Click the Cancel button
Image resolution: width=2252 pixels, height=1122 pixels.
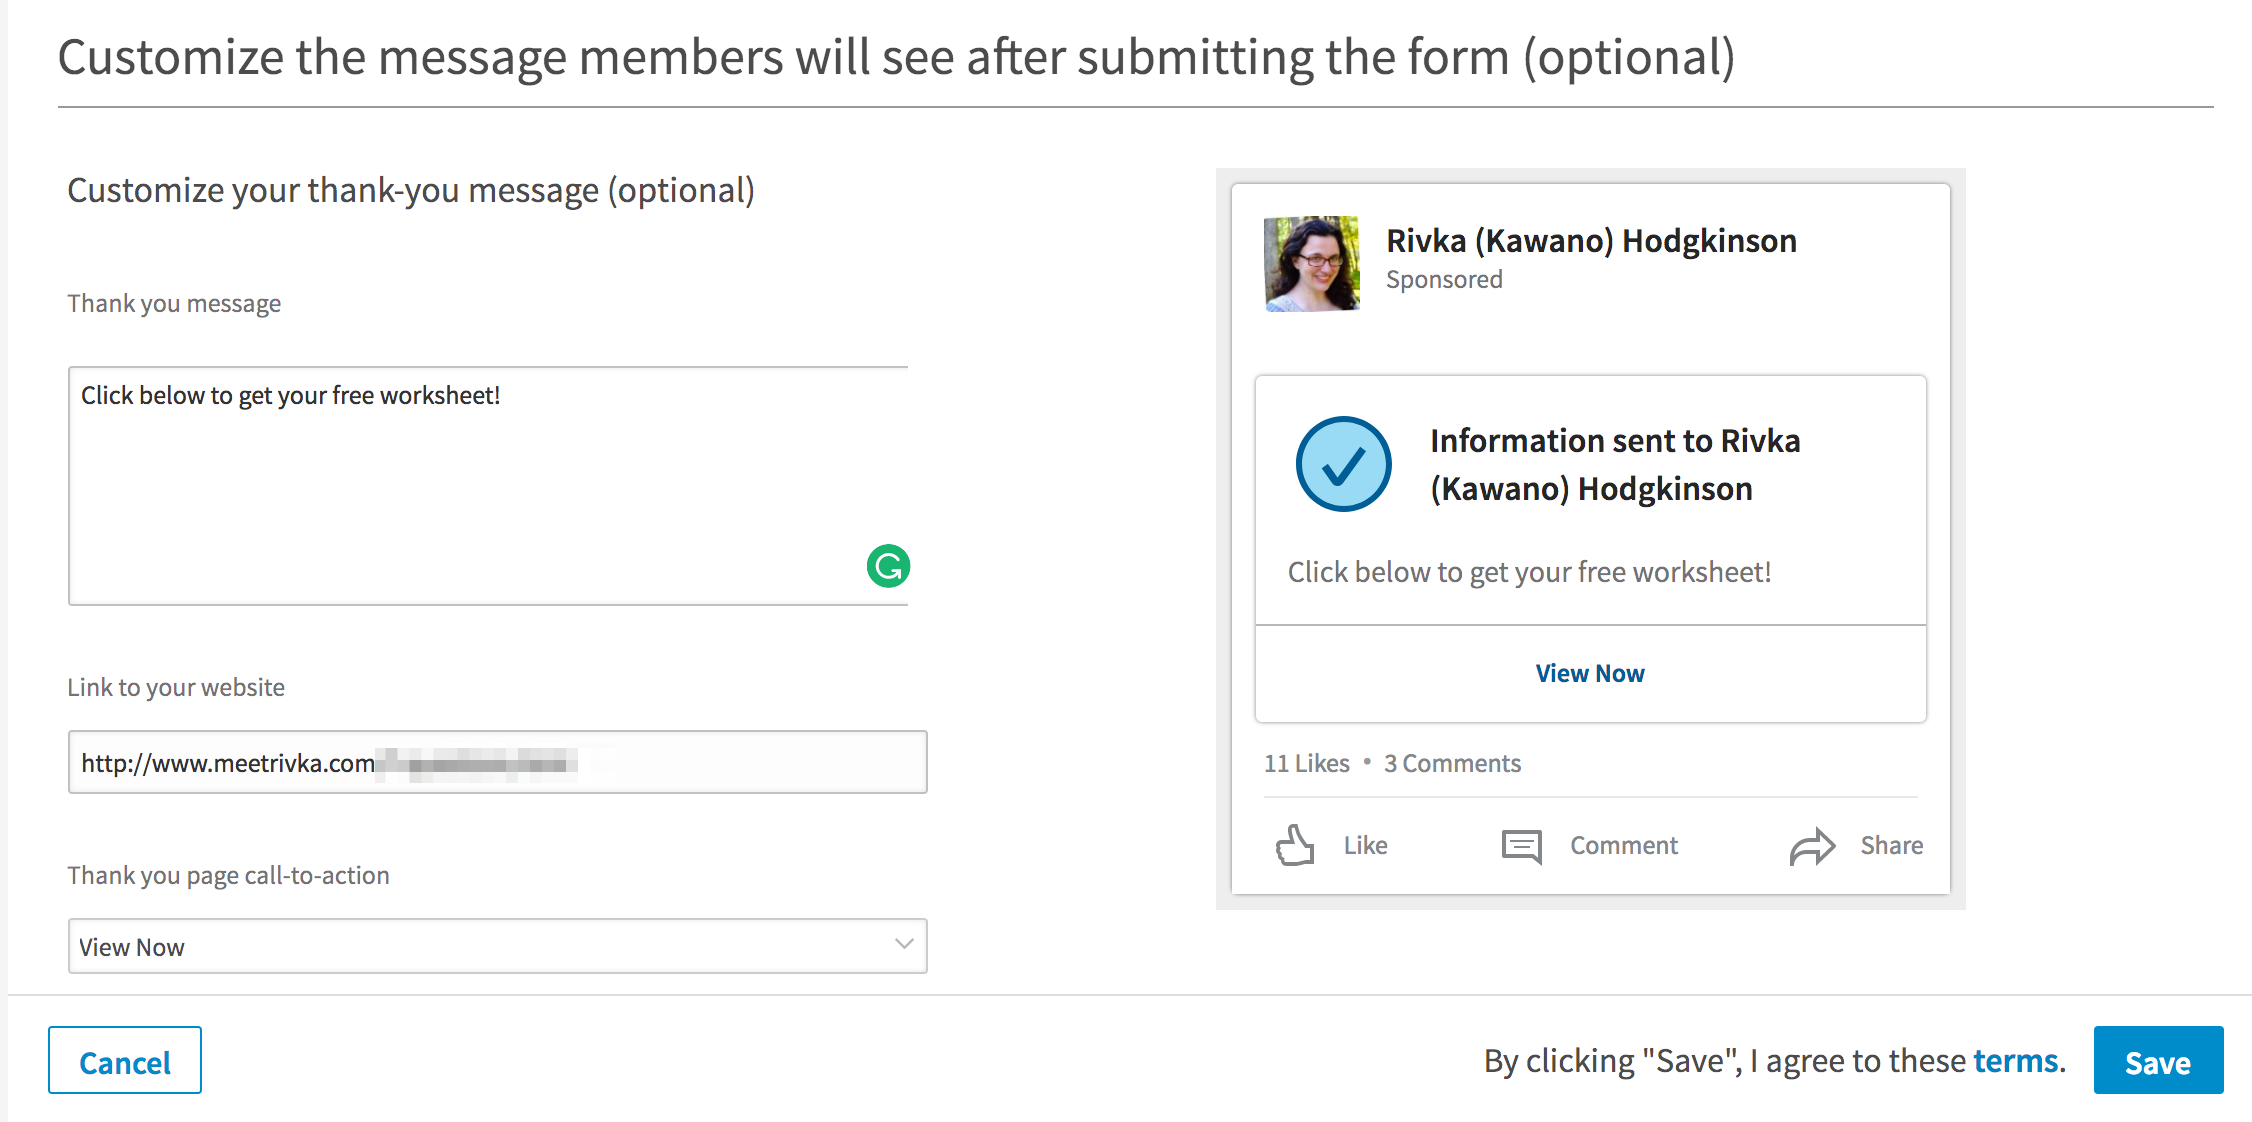(125, 1060)
